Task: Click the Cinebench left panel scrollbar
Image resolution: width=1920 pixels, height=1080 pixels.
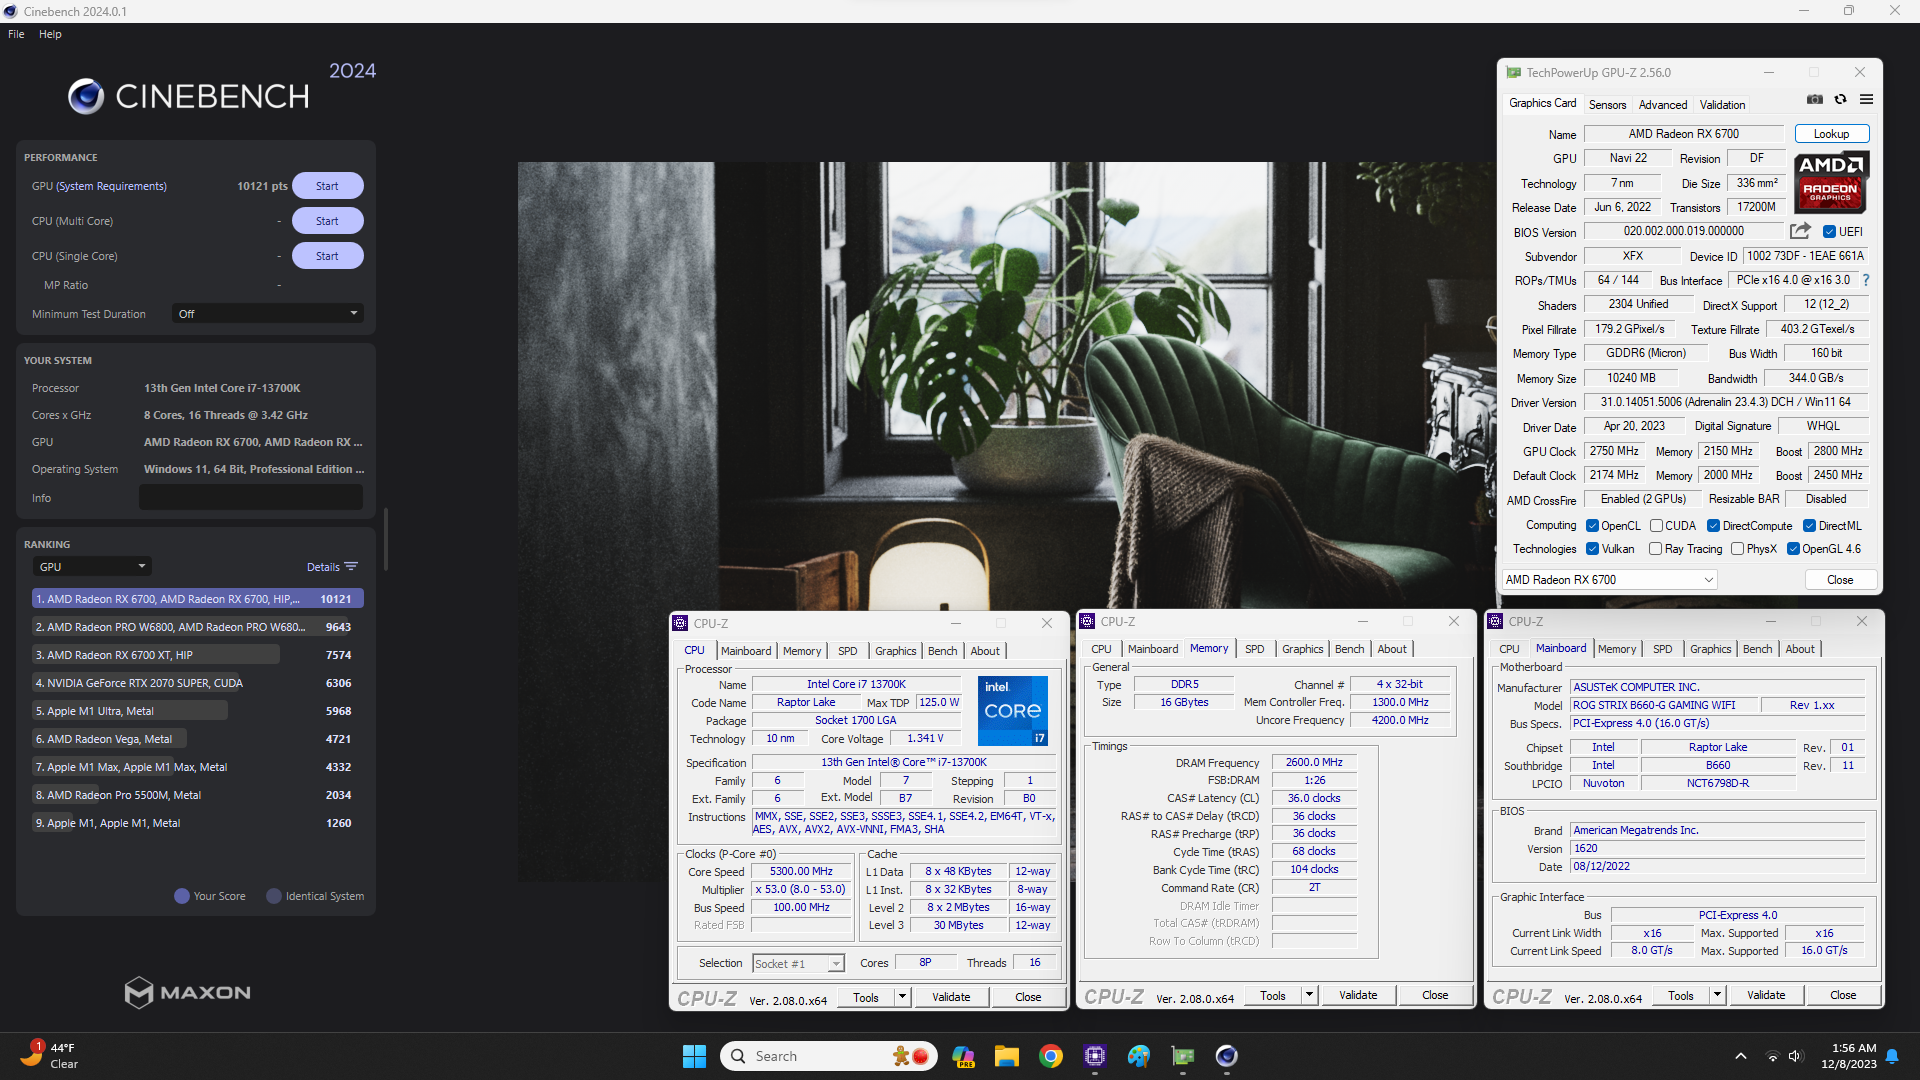Action: click(385, 540)
